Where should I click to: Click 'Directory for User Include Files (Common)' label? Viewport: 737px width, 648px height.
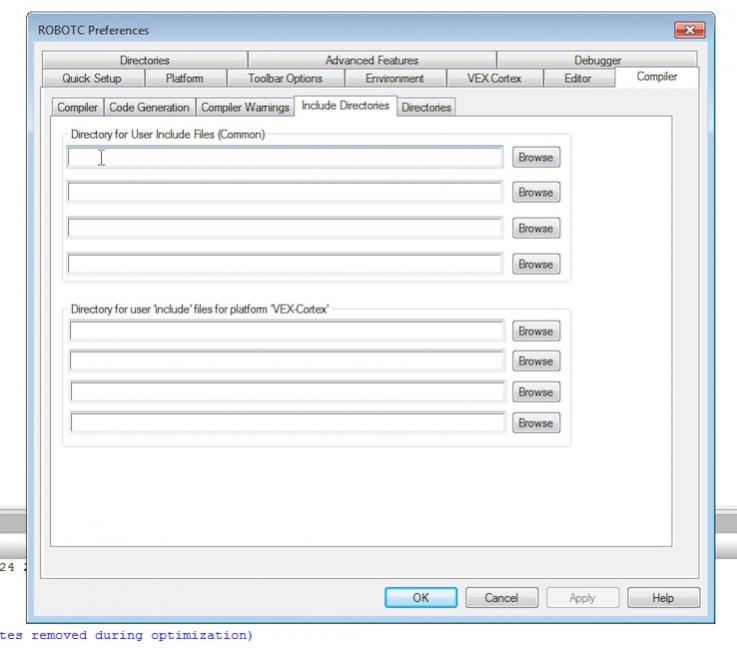tap(168, 134)
